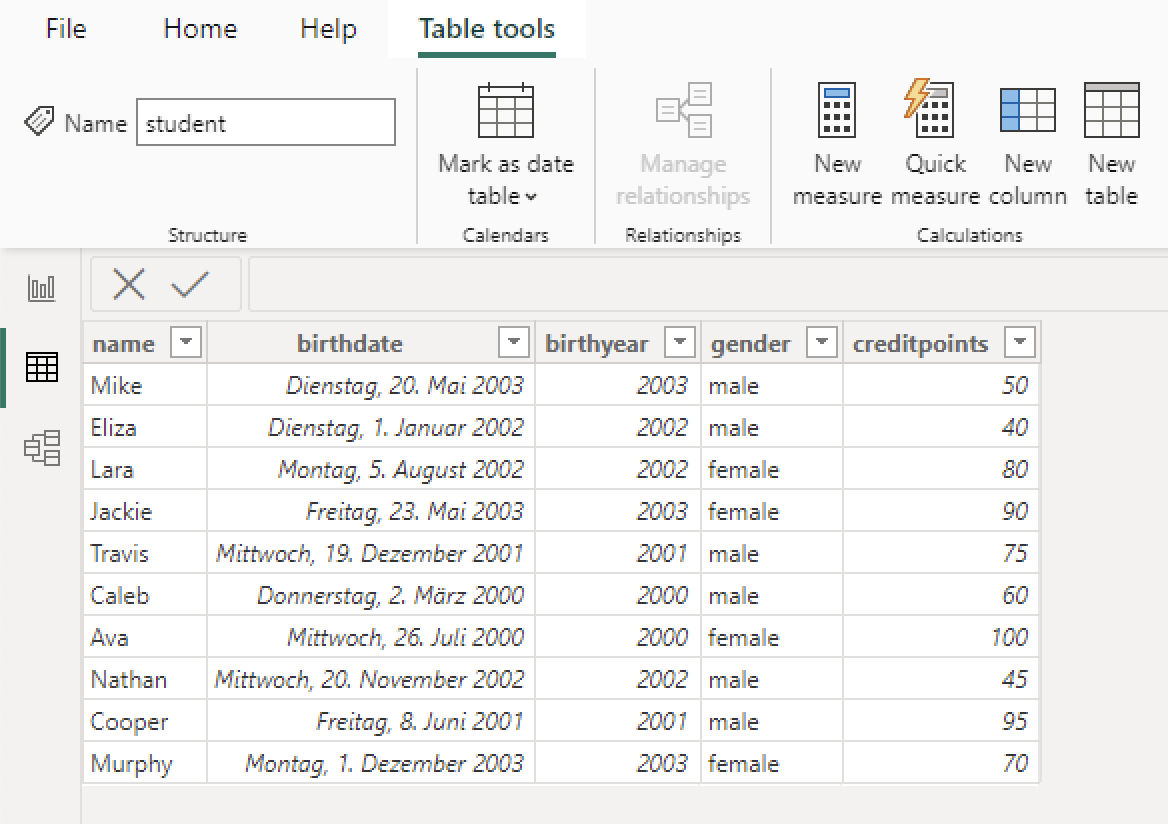Click the Mark as date table icon
Screen dimensions: 1168x824
click(x=505, y=112)
